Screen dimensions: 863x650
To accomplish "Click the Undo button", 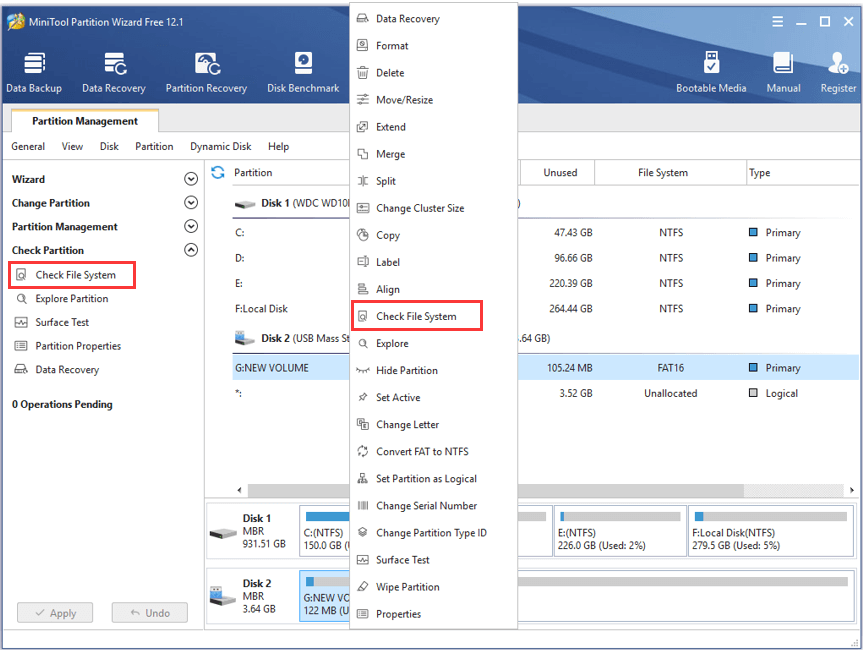I will click(x=149, y=612).
